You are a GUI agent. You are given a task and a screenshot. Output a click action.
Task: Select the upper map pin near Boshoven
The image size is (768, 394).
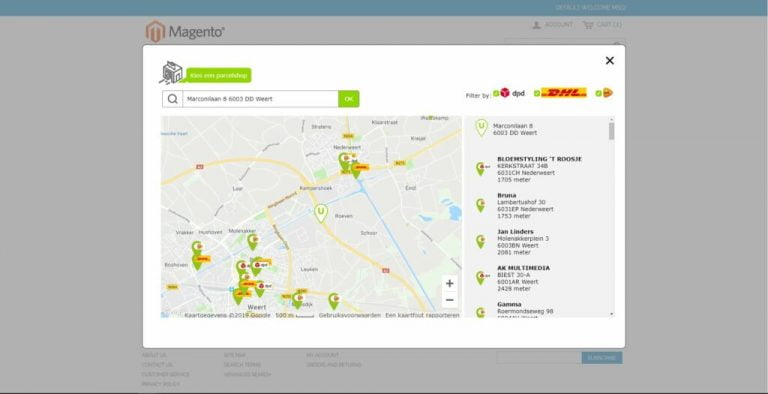tap(197, 247)
